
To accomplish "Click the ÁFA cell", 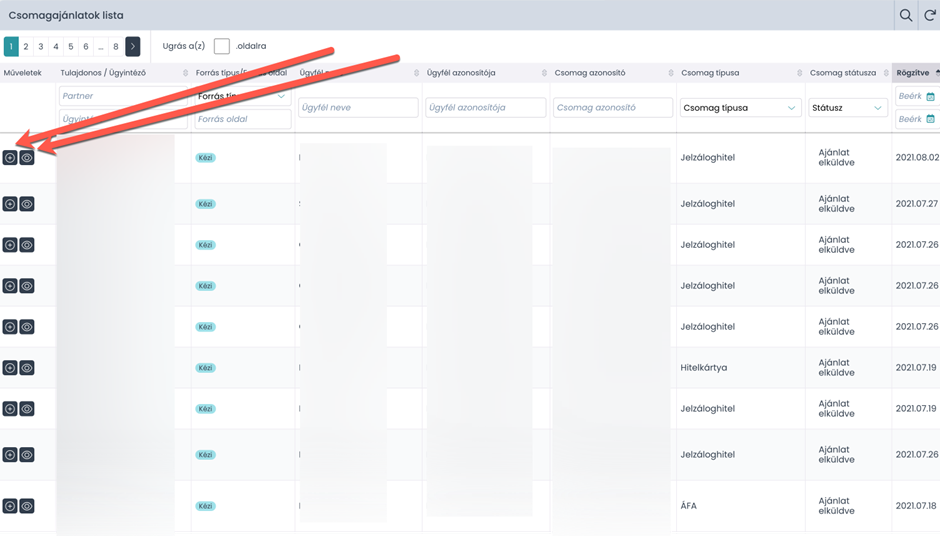I will (688, 506).
